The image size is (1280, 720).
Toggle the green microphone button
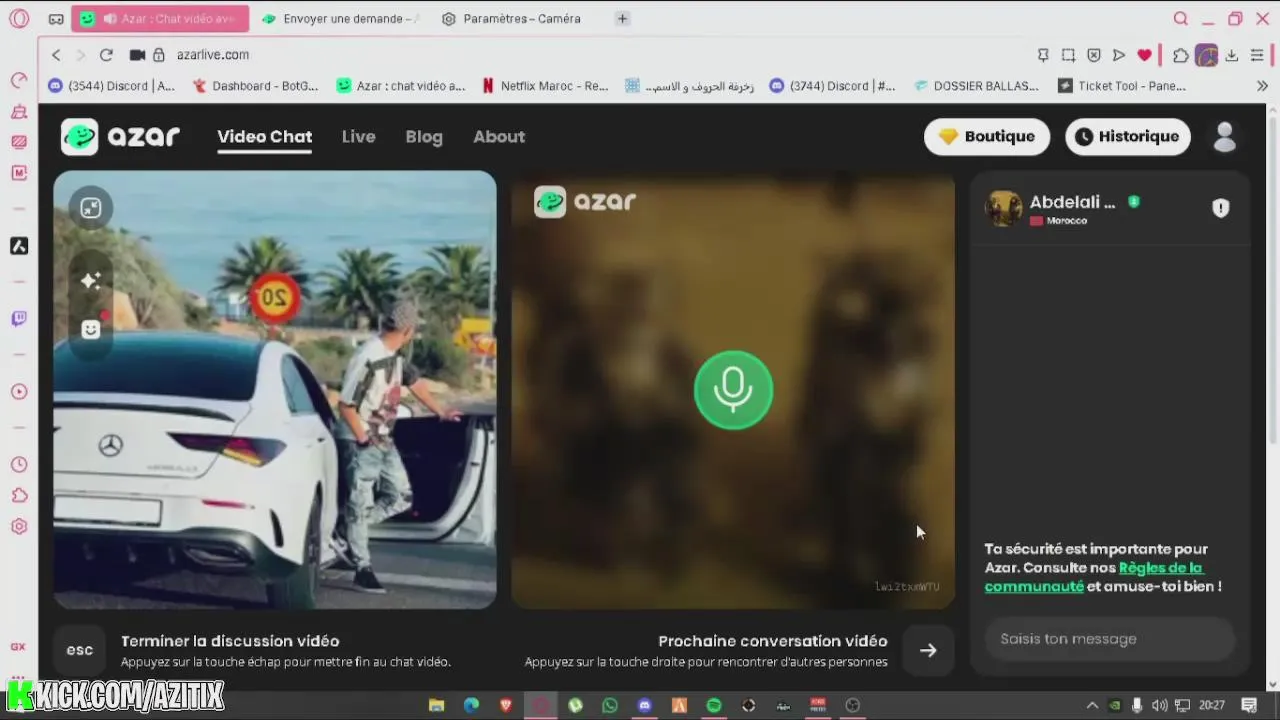(733, 390)
